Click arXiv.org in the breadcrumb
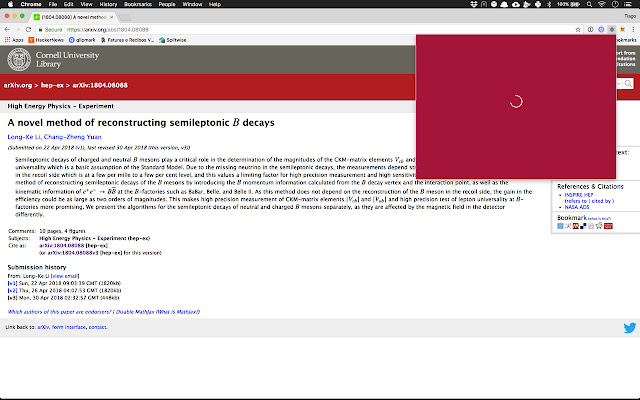Viewport: 640px width, 400px height. (18, 85)
